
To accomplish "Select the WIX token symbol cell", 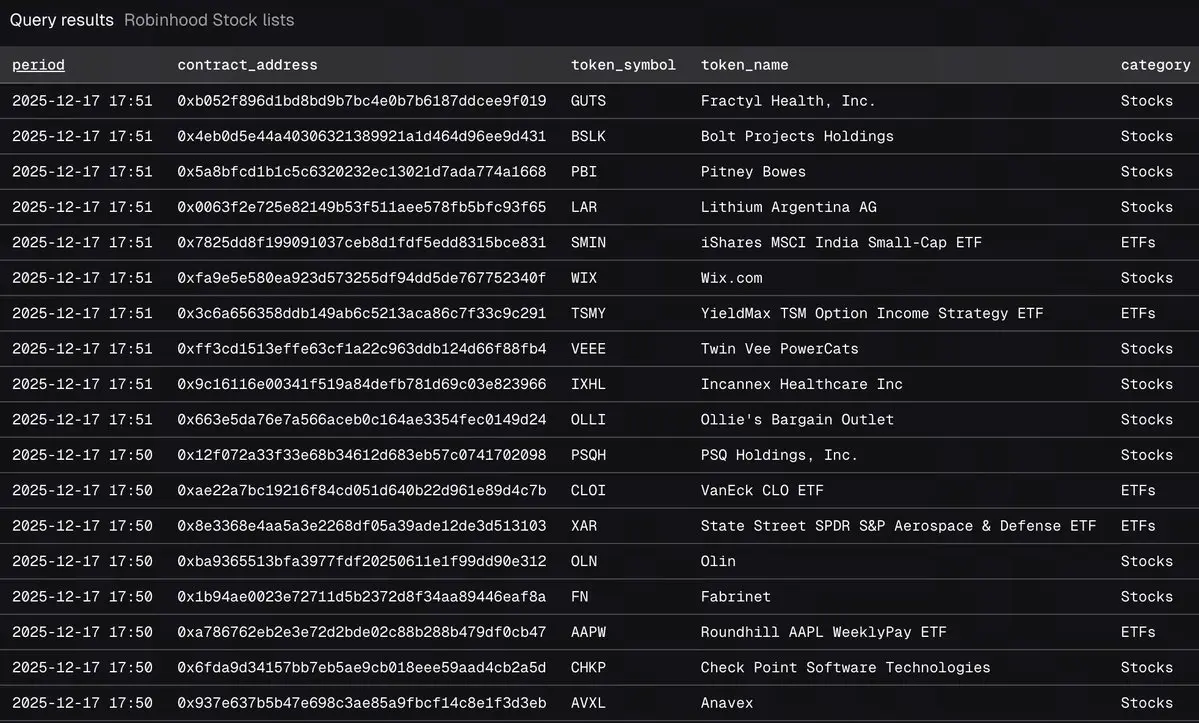I will tap(583, 277).
